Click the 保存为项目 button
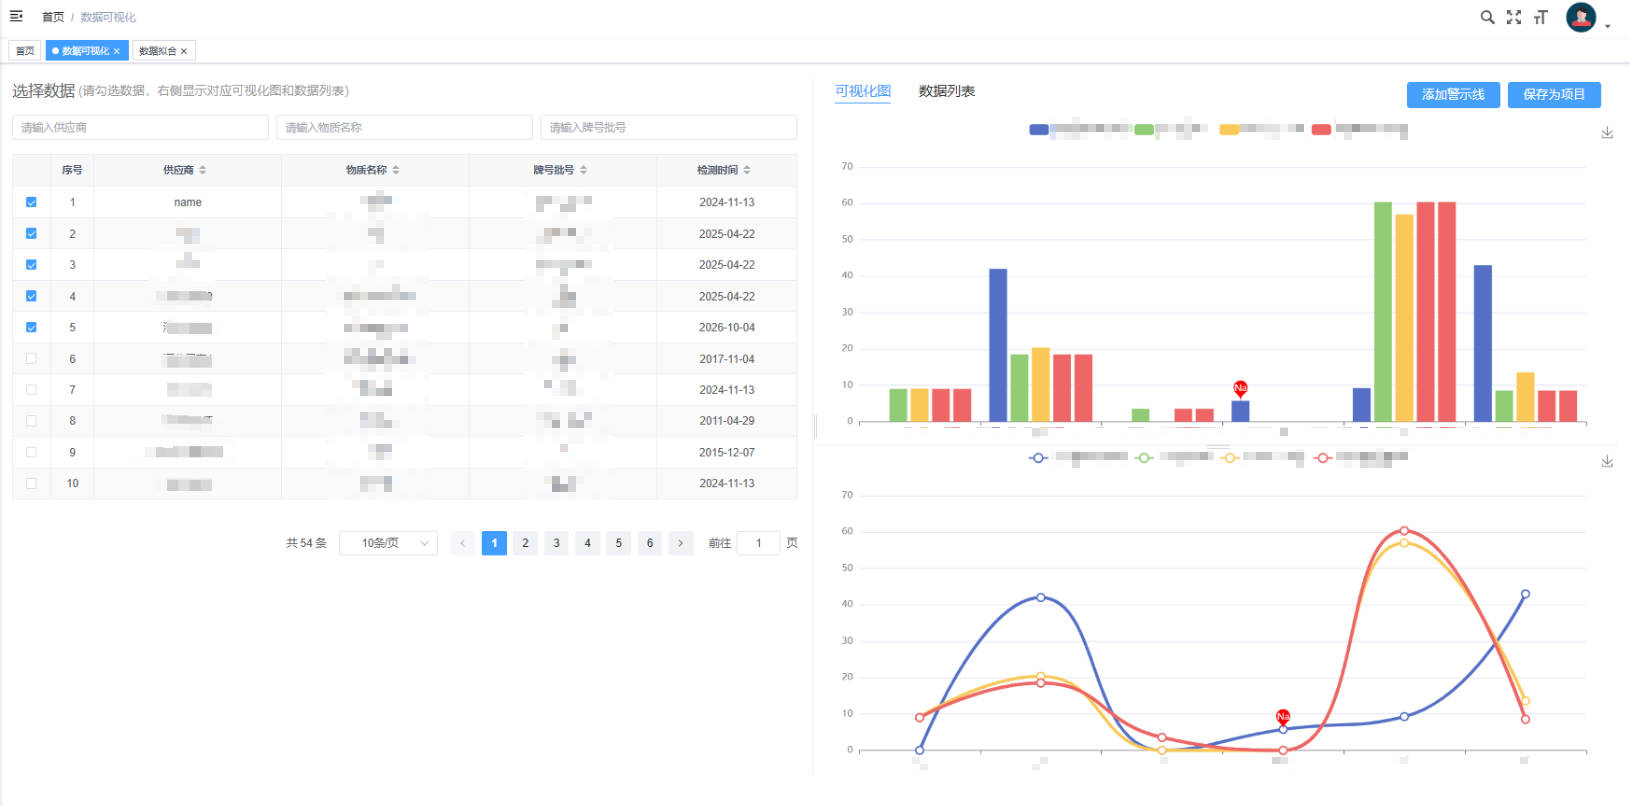Image resolution: width=1630 pixels, height=806 pixels. tap(1554, 94)
